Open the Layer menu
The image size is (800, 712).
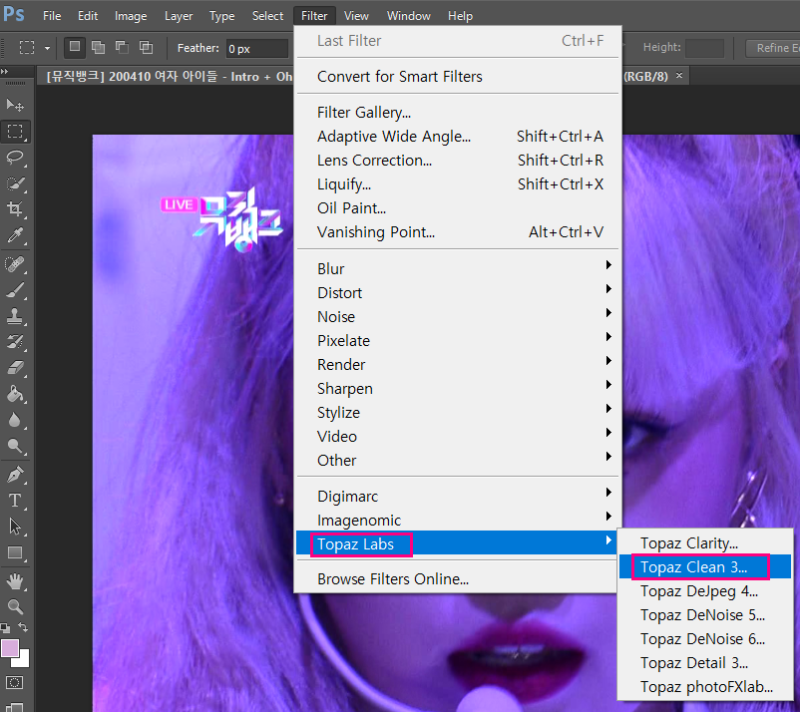click(179, 16)
